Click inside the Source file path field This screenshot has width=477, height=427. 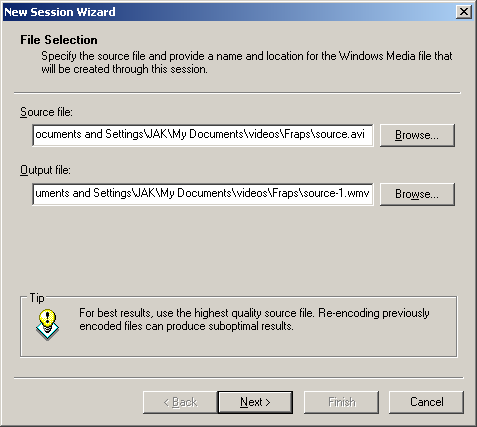pyautogui.click(x=203, y=135)
